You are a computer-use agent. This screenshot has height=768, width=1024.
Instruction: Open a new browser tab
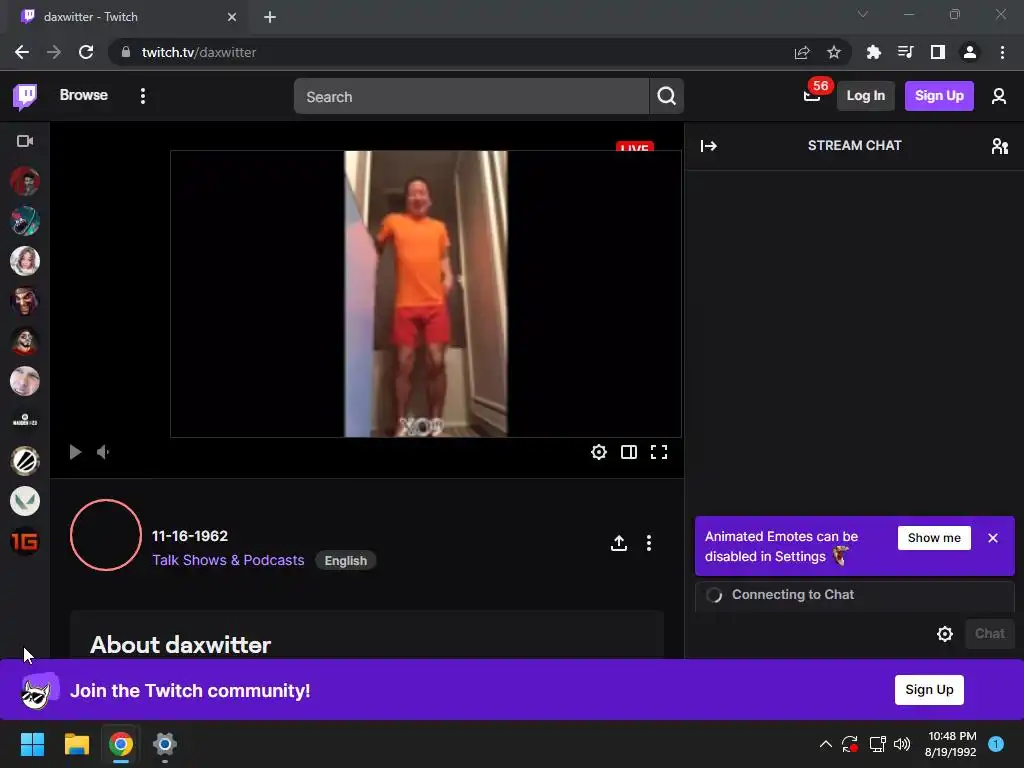pos(270,17)
